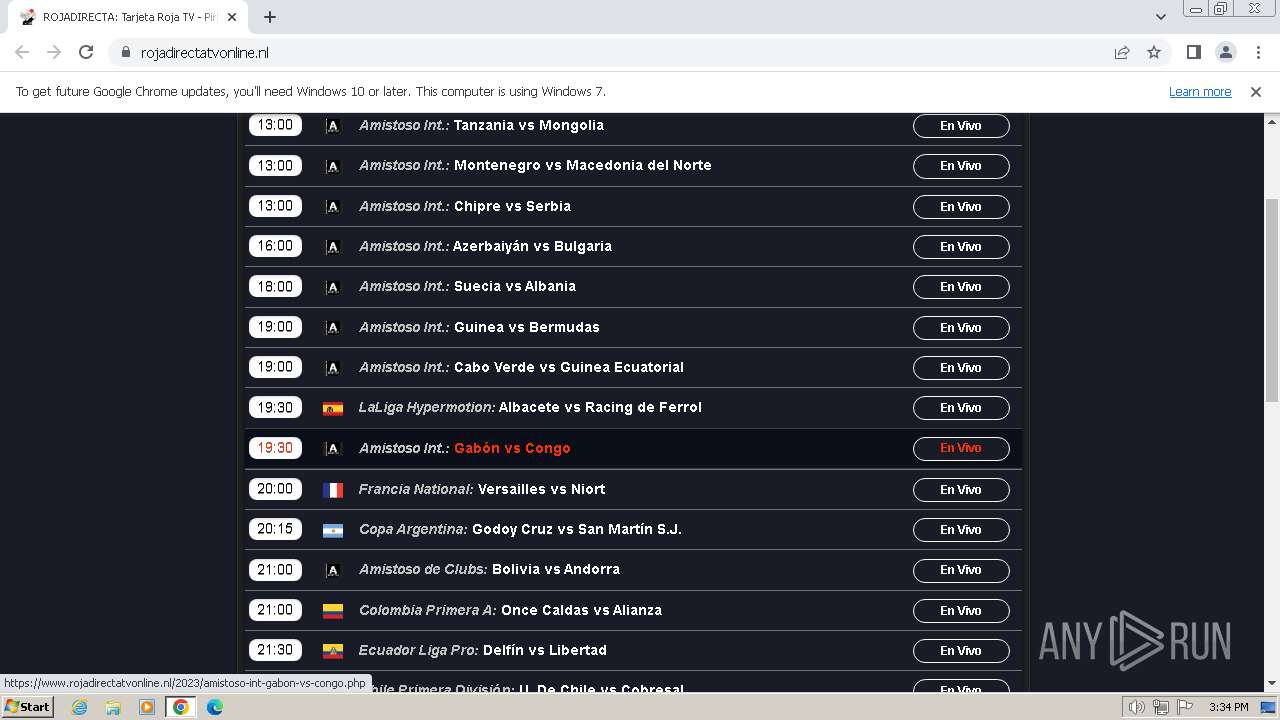1280x720 pixels.
Task: Open the Chrome three-dot menu
Action: (x=1257, y=52)
